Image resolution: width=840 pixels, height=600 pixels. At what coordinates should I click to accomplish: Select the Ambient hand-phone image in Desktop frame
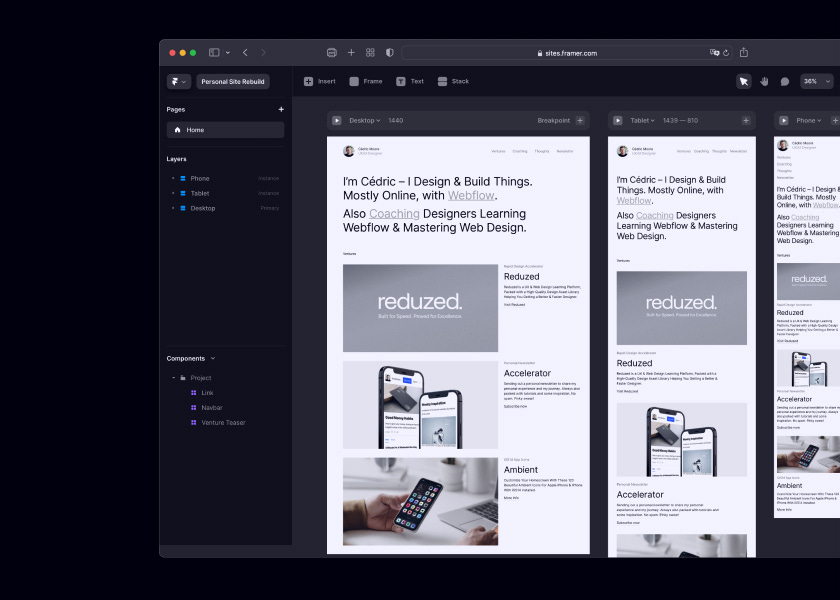(420, 501)
